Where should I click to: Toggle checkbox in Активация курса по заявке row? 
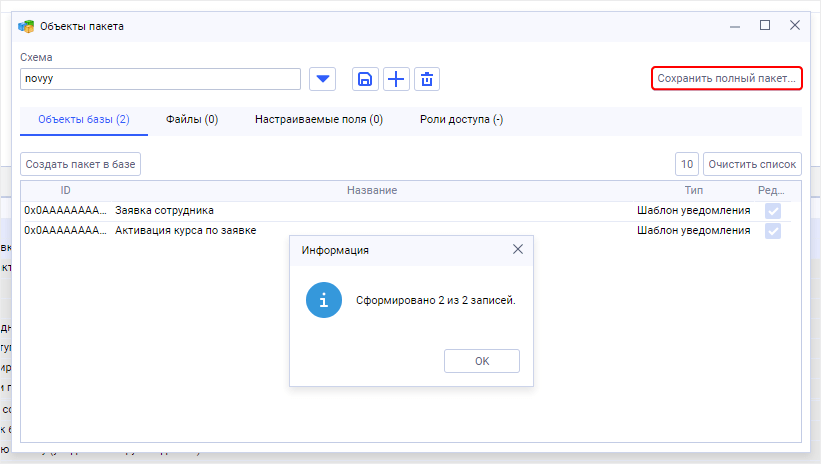(x=773, y=231)
